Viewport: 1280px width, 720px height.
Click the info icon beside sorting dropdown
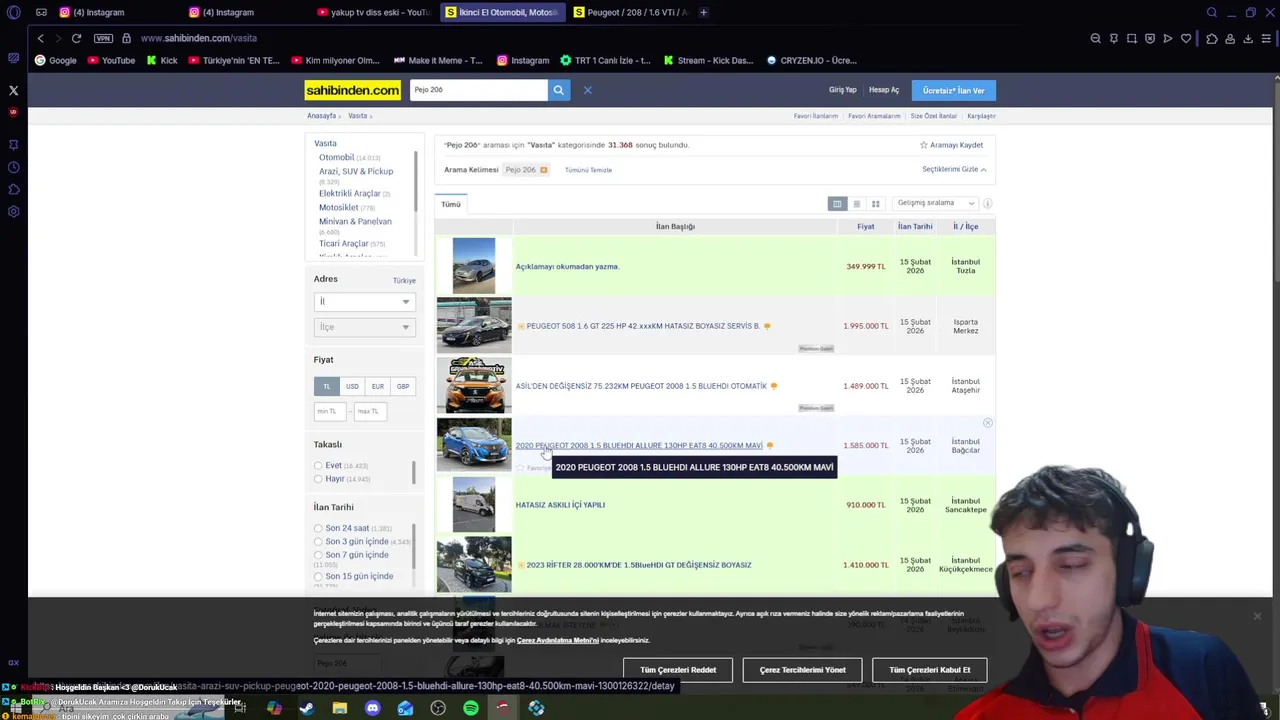point(987,204)
